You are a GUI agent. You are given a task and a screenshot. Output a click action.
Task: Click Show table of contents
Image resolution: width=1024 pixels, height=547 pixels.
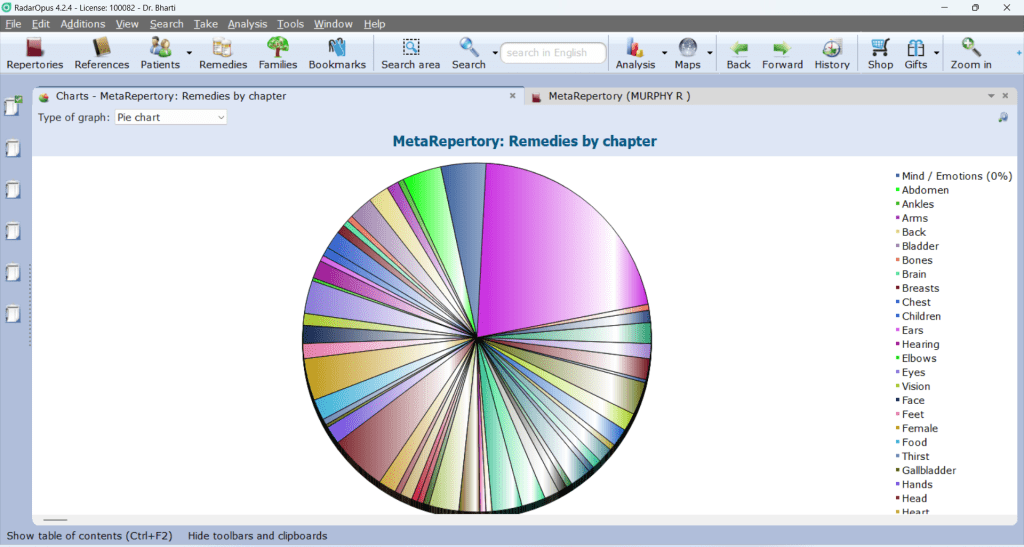(89, 536)
